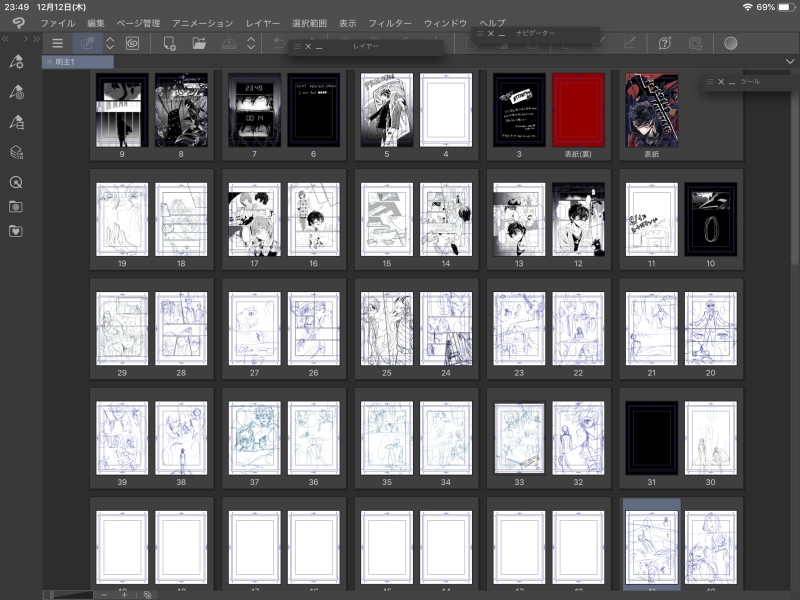This screenshot has height=600, width=800.
Task: Open the ナビゲーター panel menu lines icon
Action: 480,33
